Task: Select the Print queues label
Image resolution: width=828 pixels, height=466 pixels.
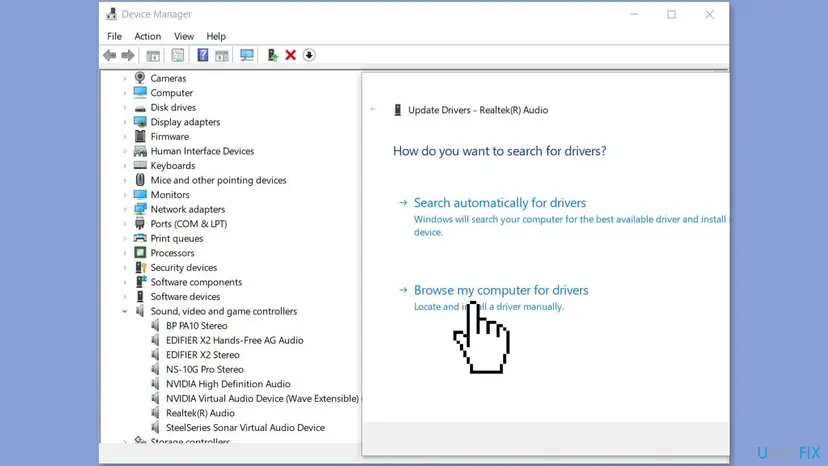Action: pyautogui.click(x=177, y=238)
